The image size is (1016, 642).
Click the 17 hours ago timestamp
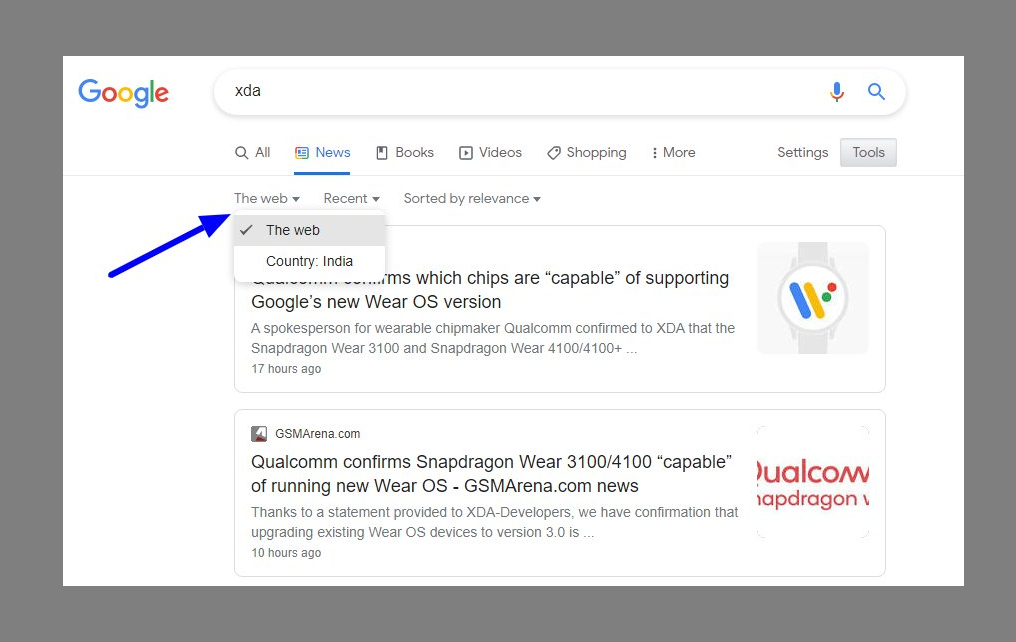click(286, 369)
